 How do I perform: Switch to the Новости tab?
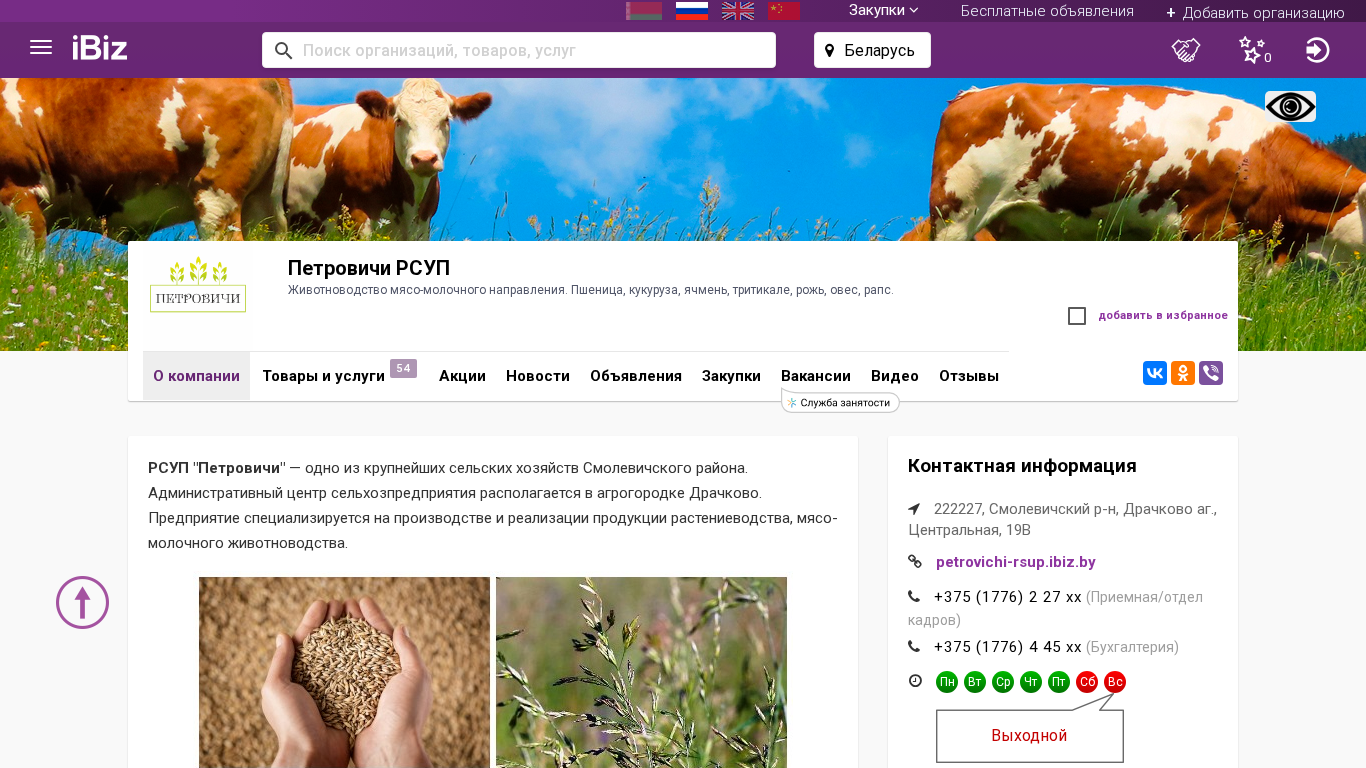click(x=538, y=376)
